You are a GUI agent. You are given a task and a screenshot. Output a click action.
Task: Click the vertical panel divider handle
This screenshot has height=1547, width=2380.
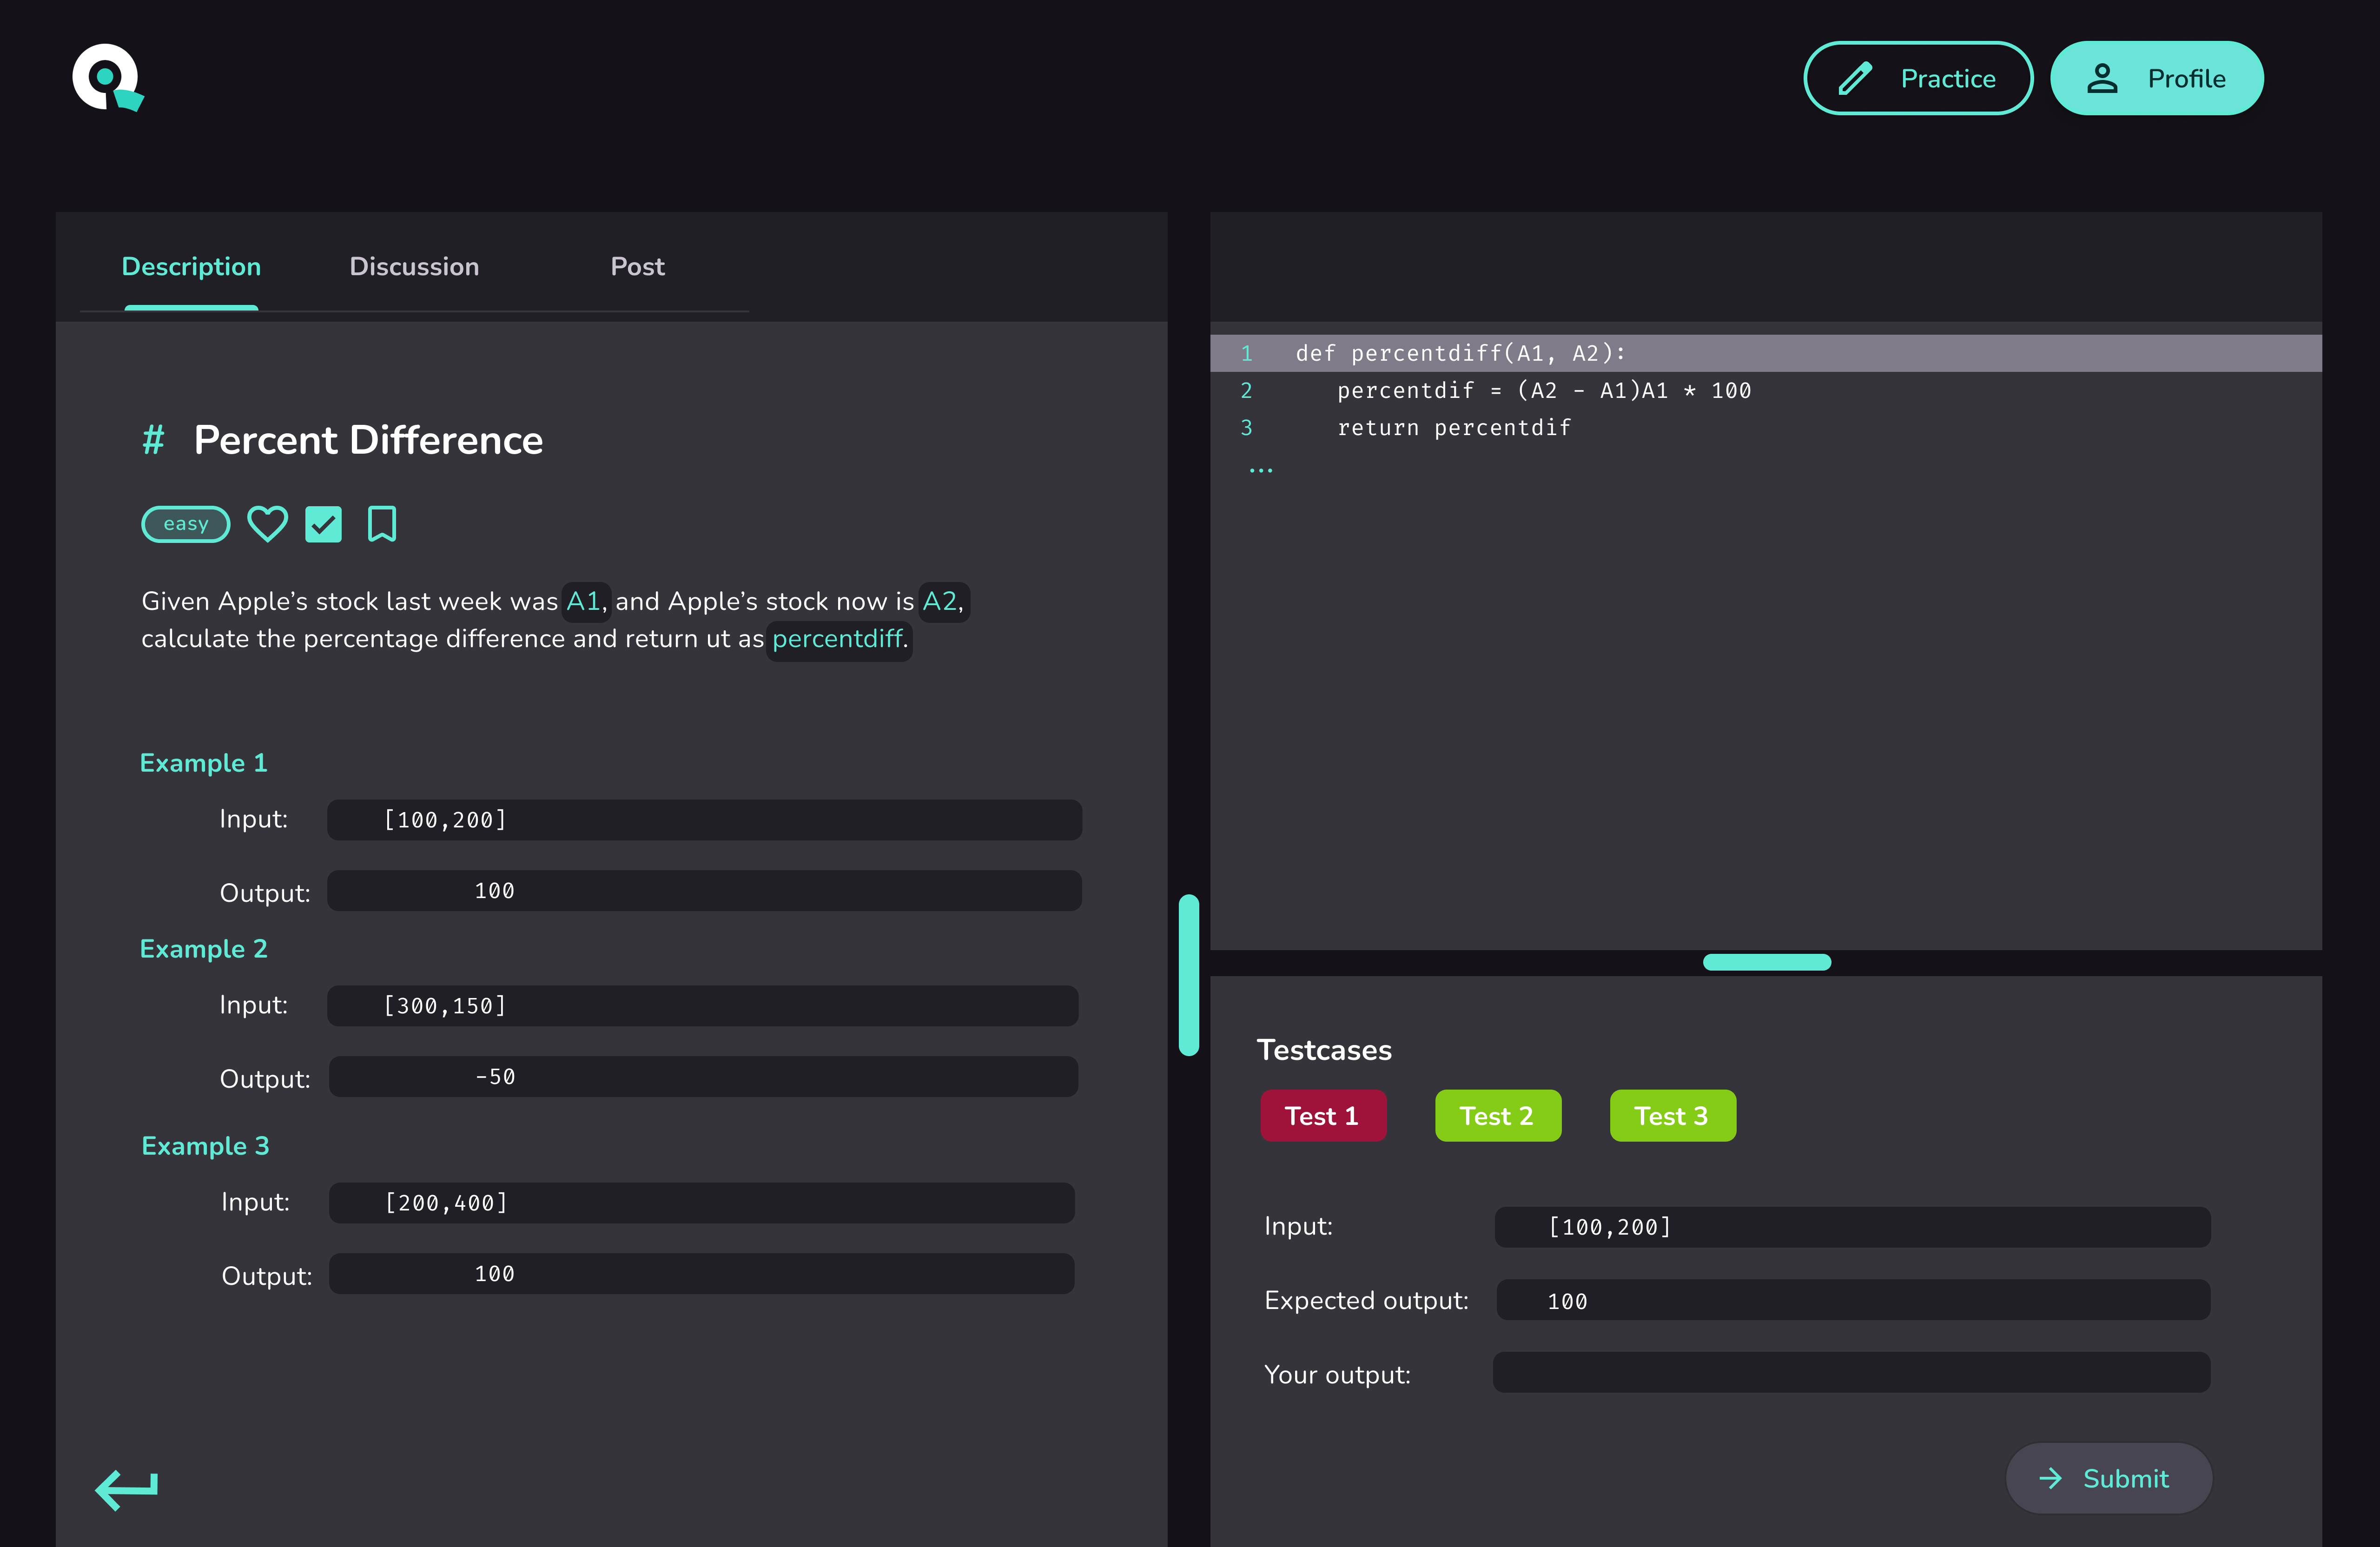point(1188,975)
